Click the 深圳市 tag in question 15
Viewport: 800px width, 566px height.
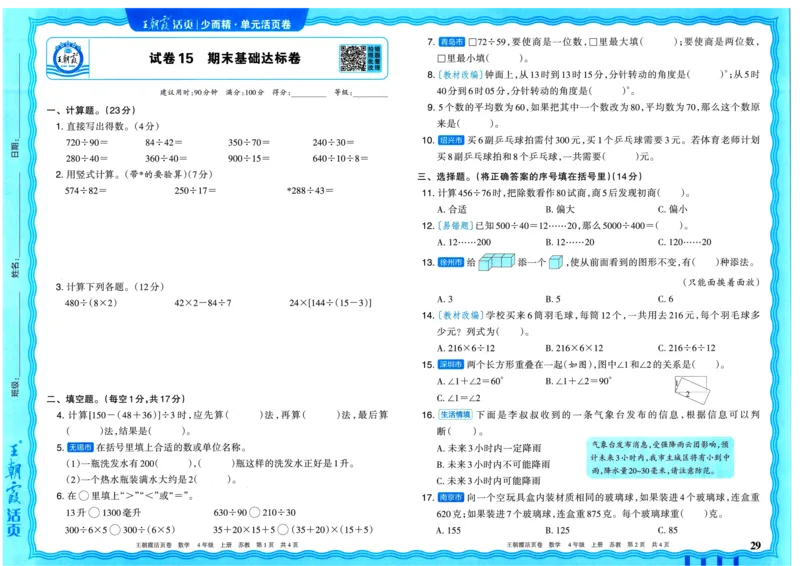[x=452, y=364]
